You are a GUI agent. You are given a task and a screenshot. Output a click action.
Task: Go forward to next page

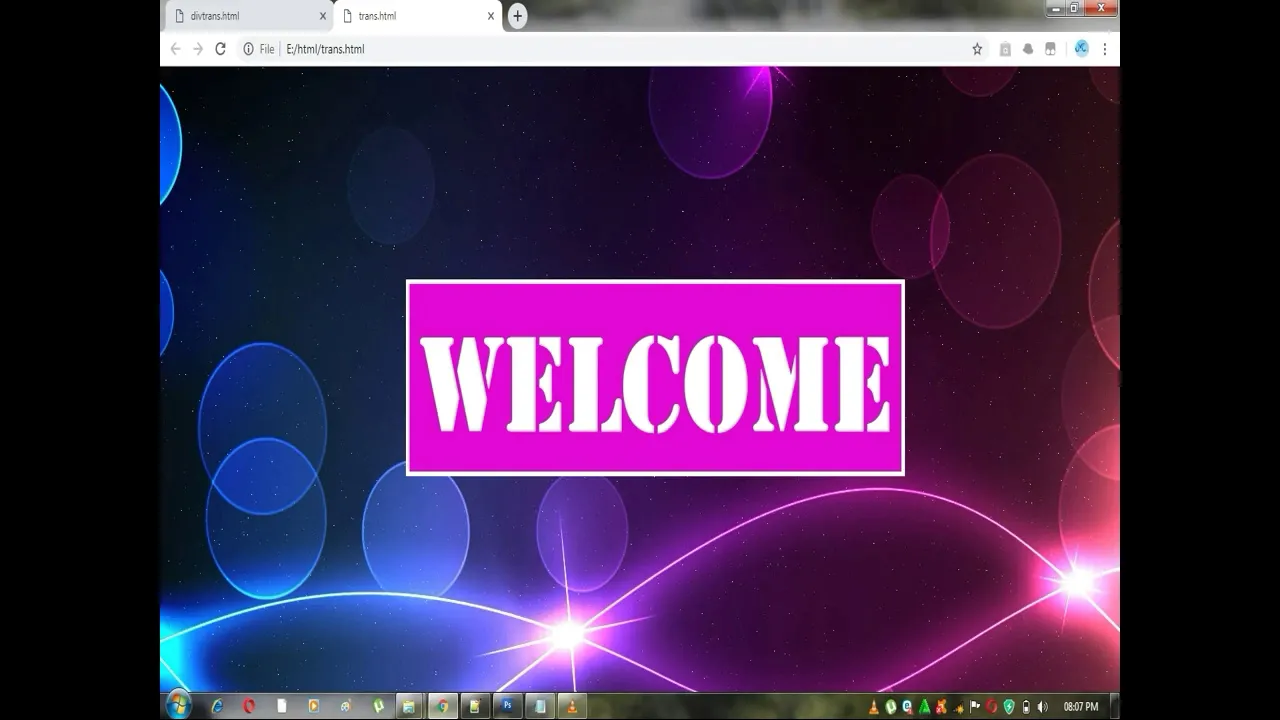[198, 49]
